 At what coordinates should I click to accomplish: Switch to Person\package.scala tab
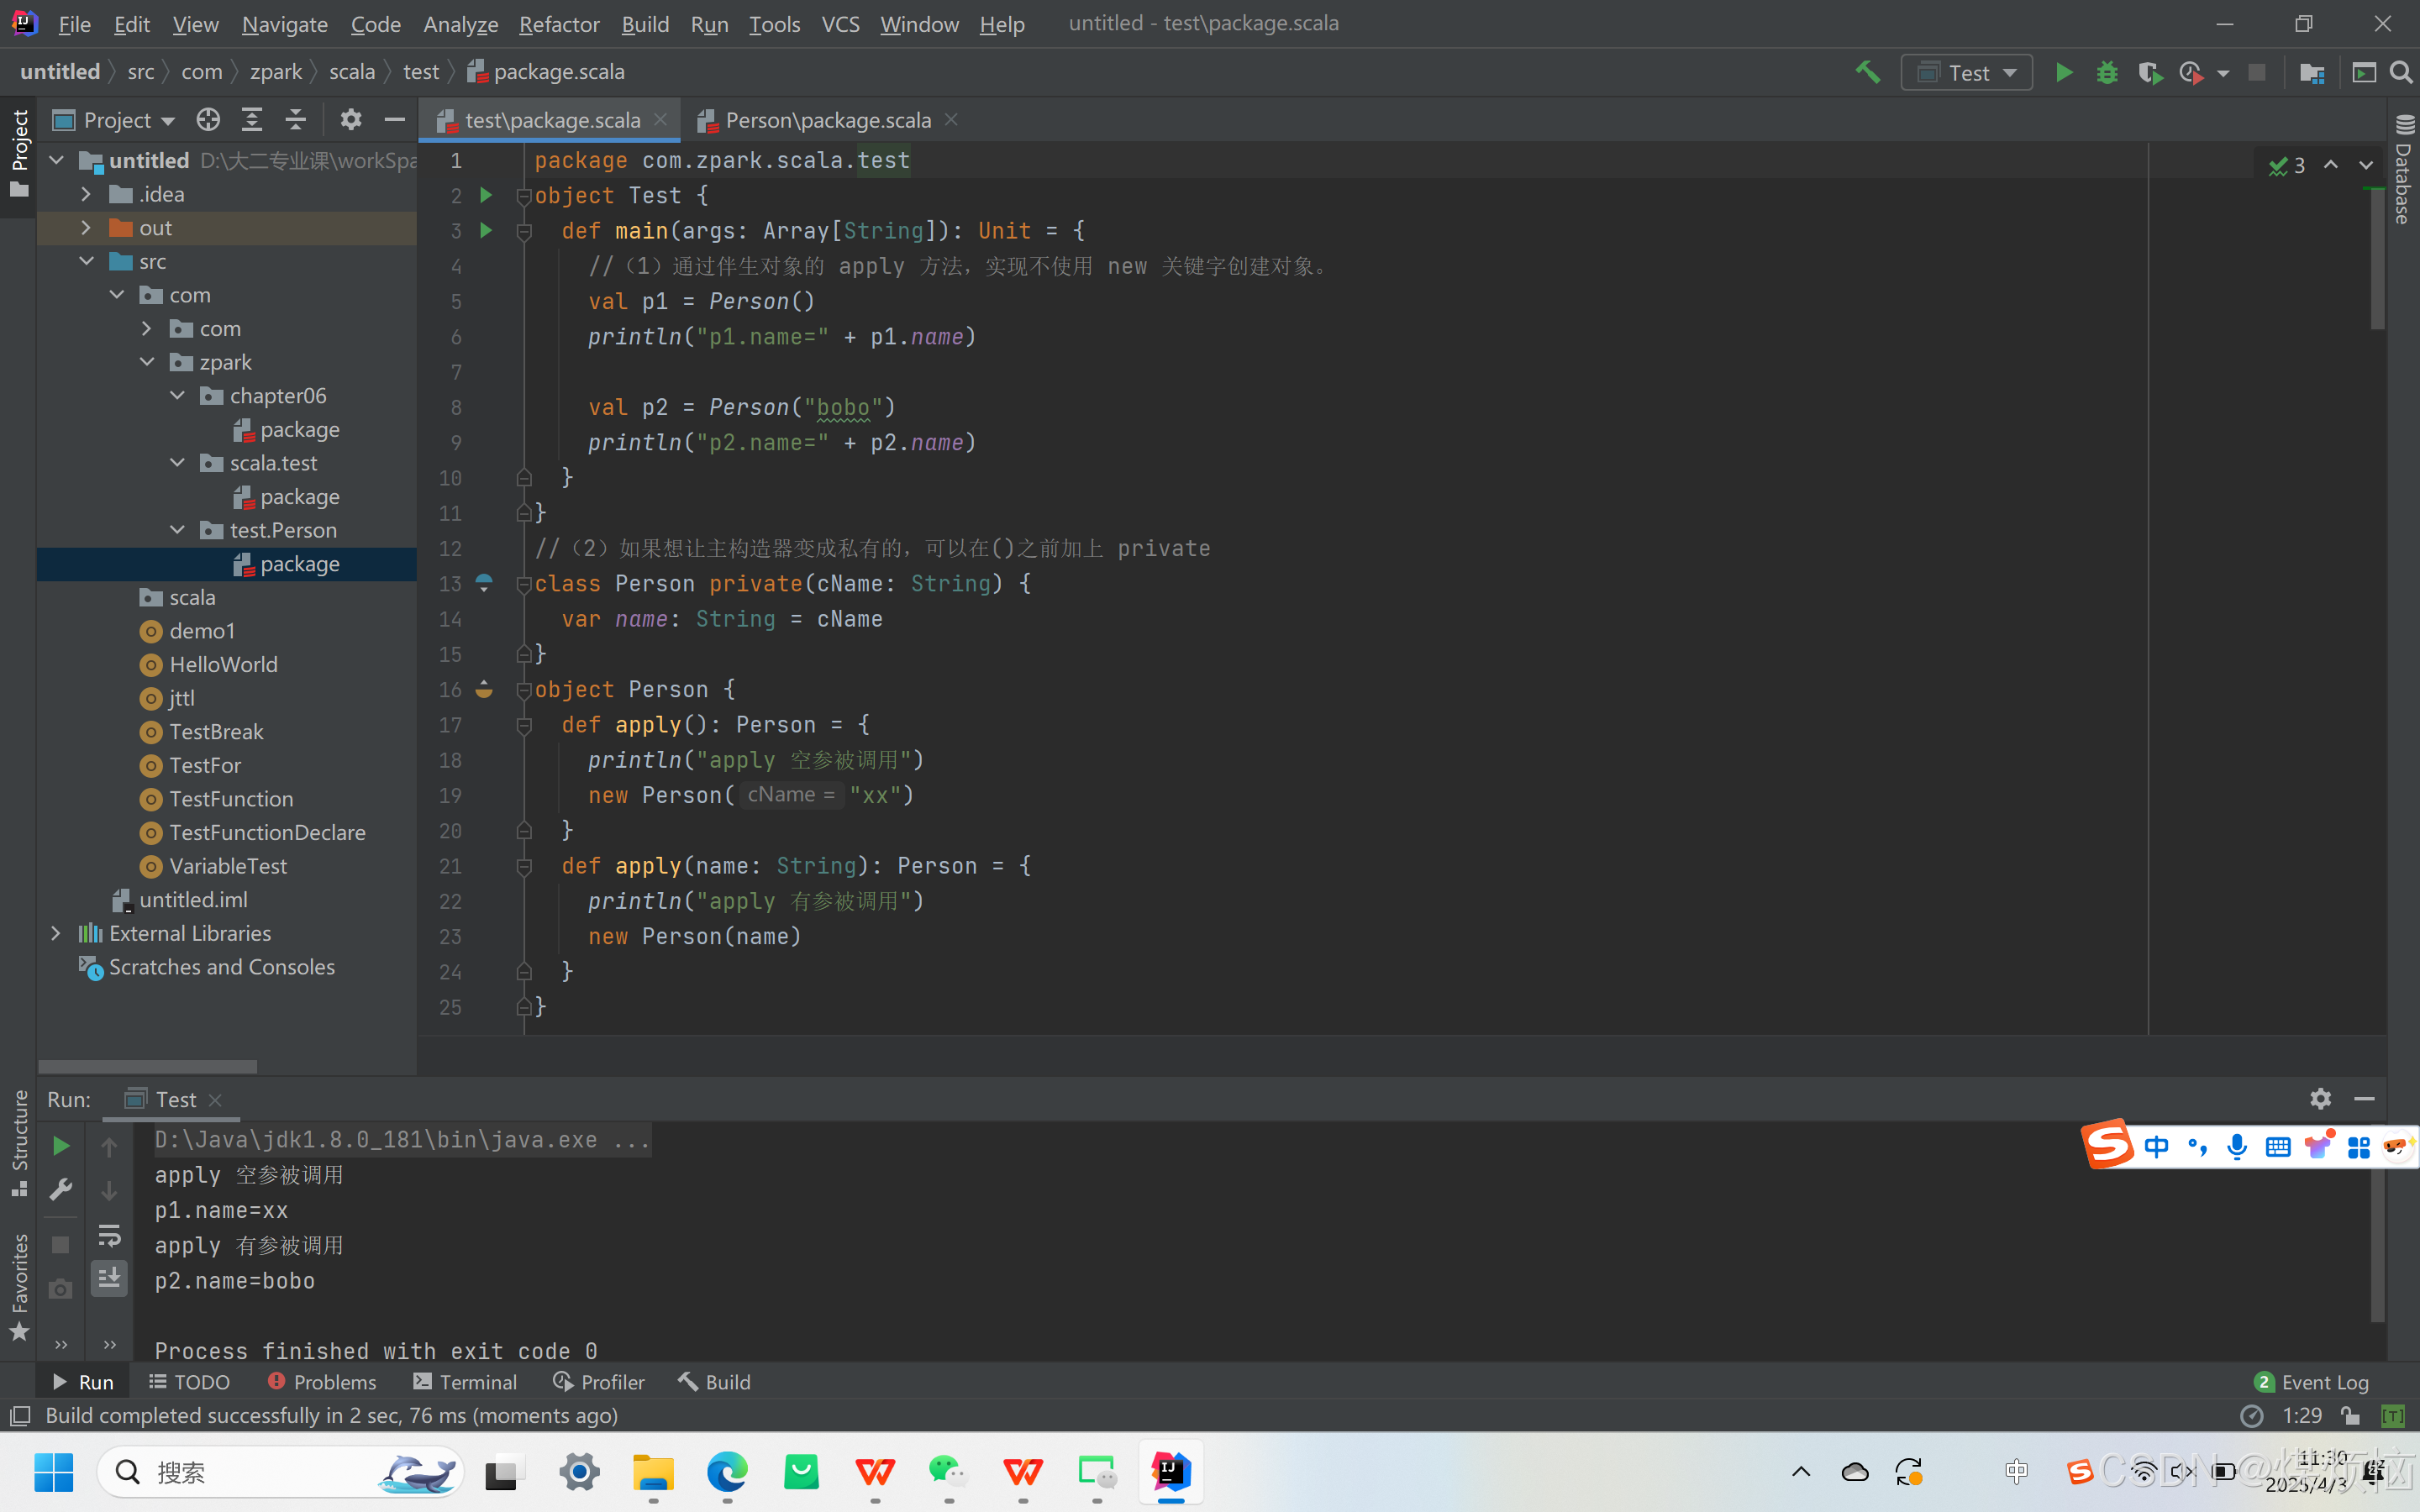point(827,120)
